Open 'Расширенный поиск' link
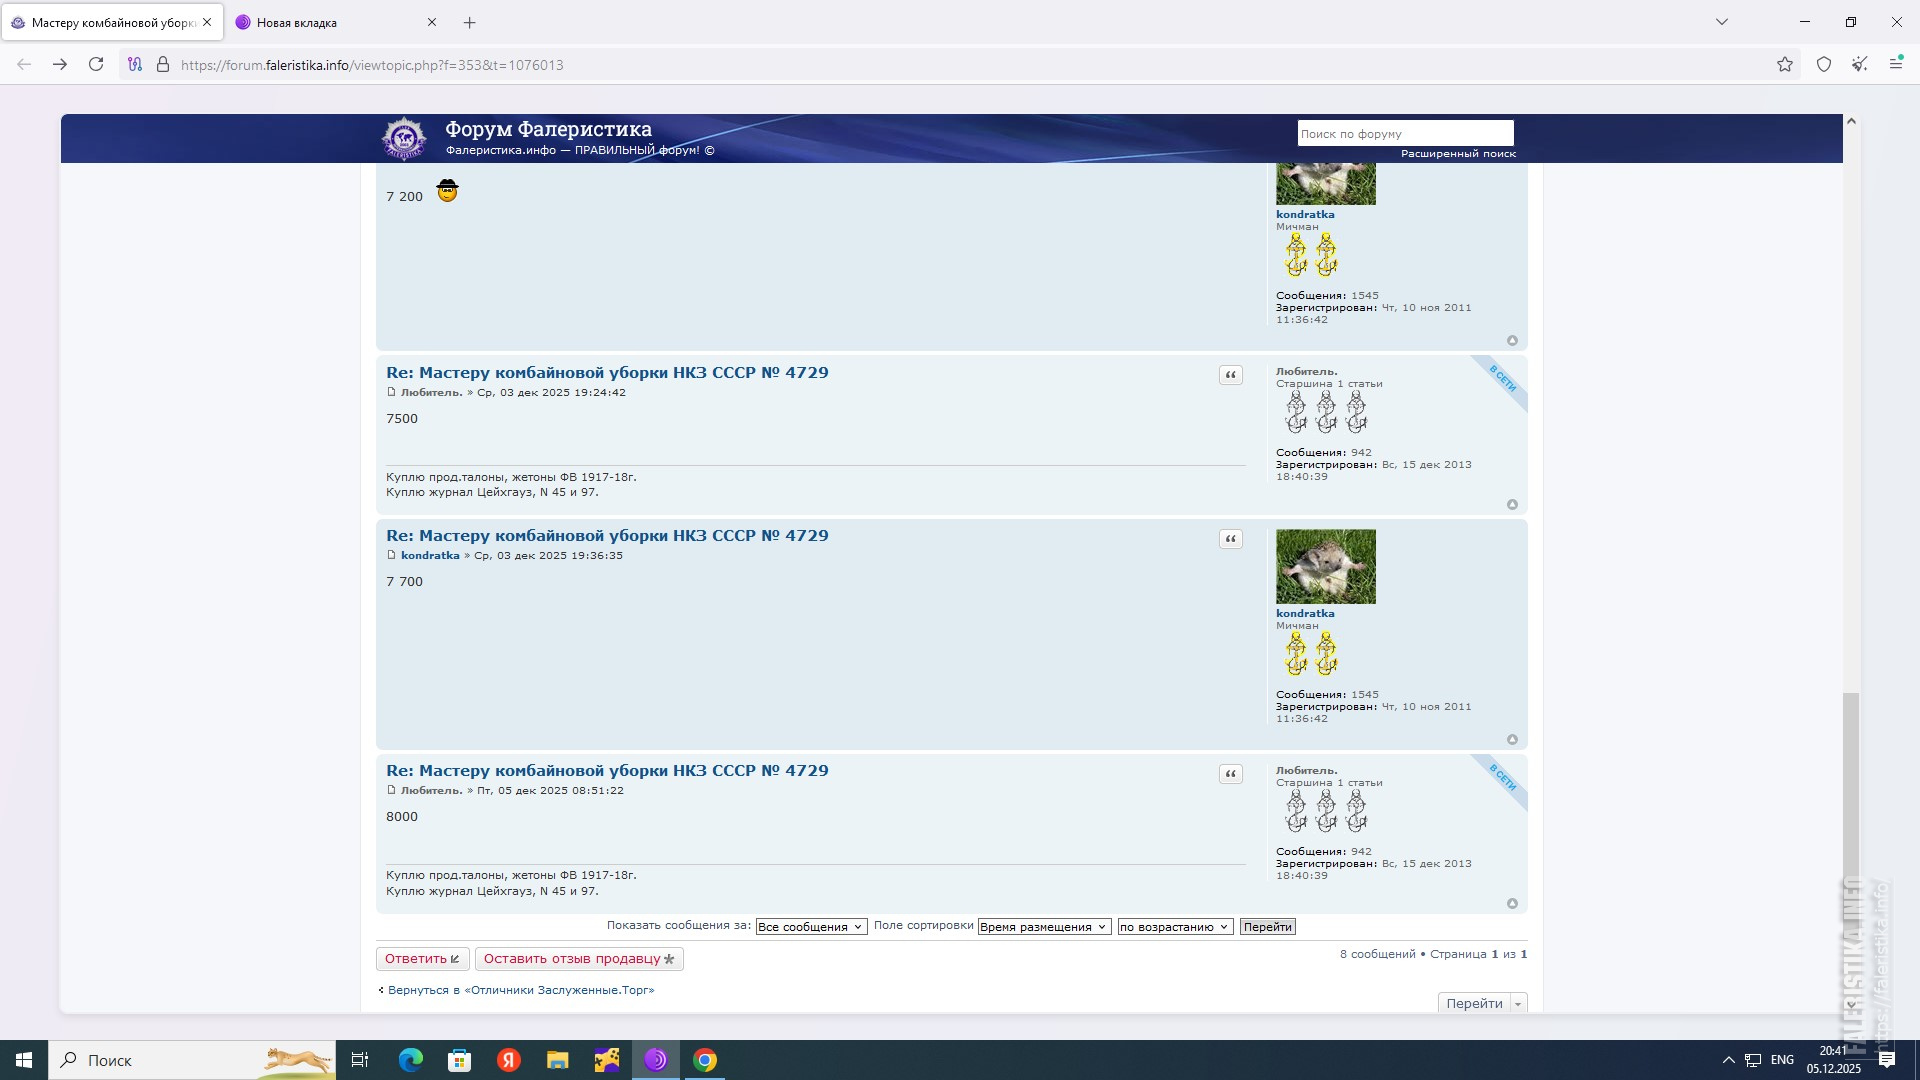This screenshot has width=1920, height=1080. [x=1458, y=154]
